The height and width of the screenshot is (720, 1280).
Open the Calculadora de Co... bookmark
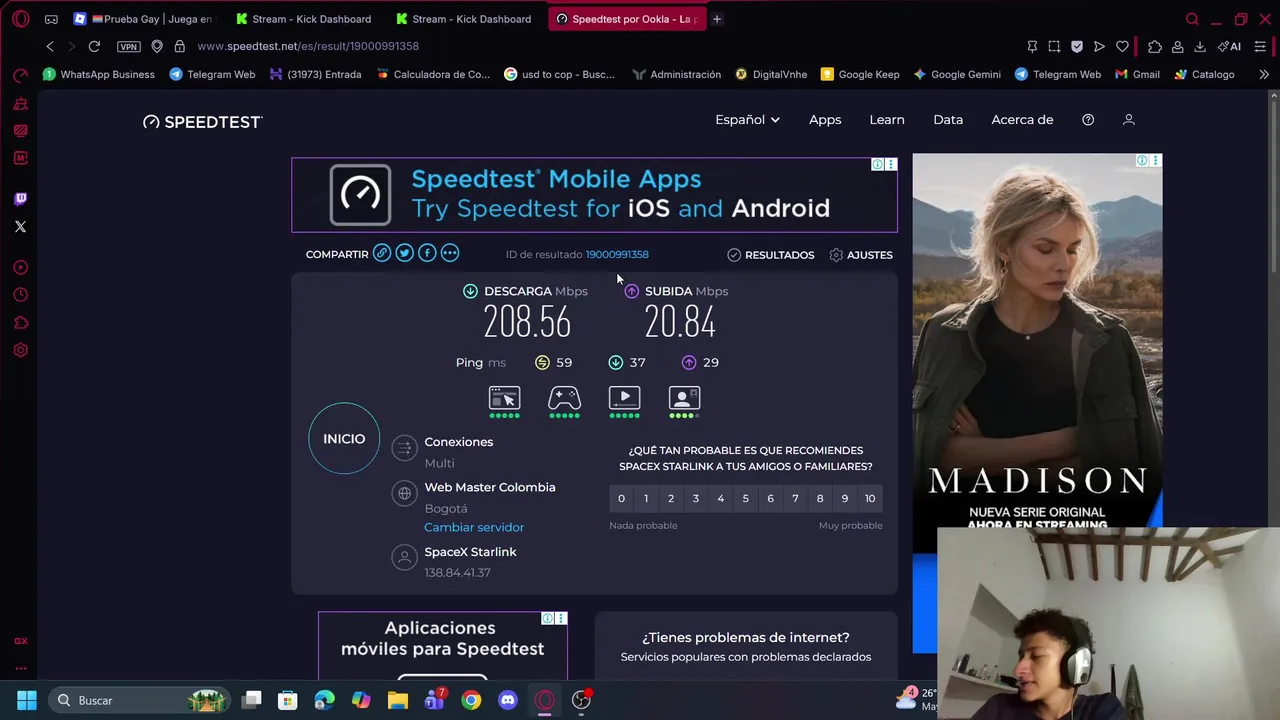(x=432, y=74)
